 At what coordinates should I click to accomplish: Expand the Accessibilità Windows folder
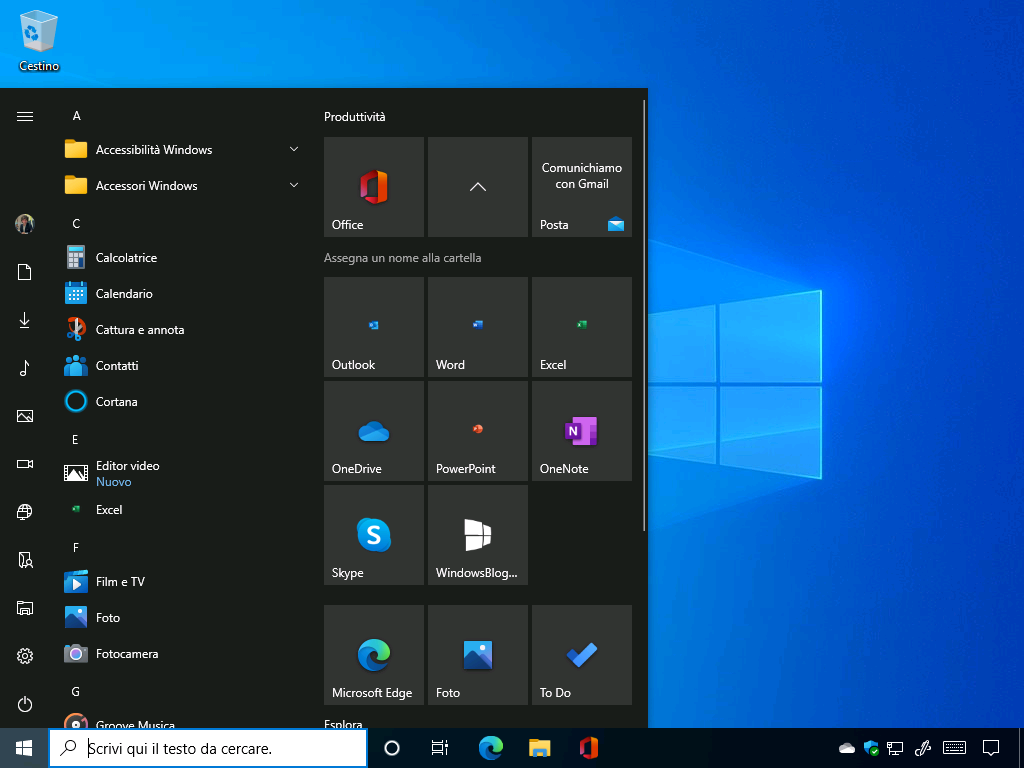coord(182,150)
